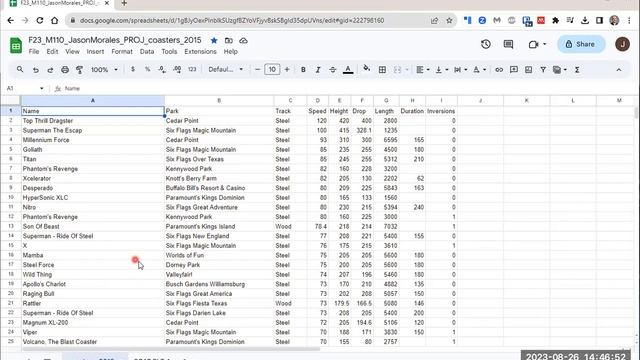Viewport: 640px width, 360px height.
Task: Open vertical align dropdown
Action: click(442, 70)
